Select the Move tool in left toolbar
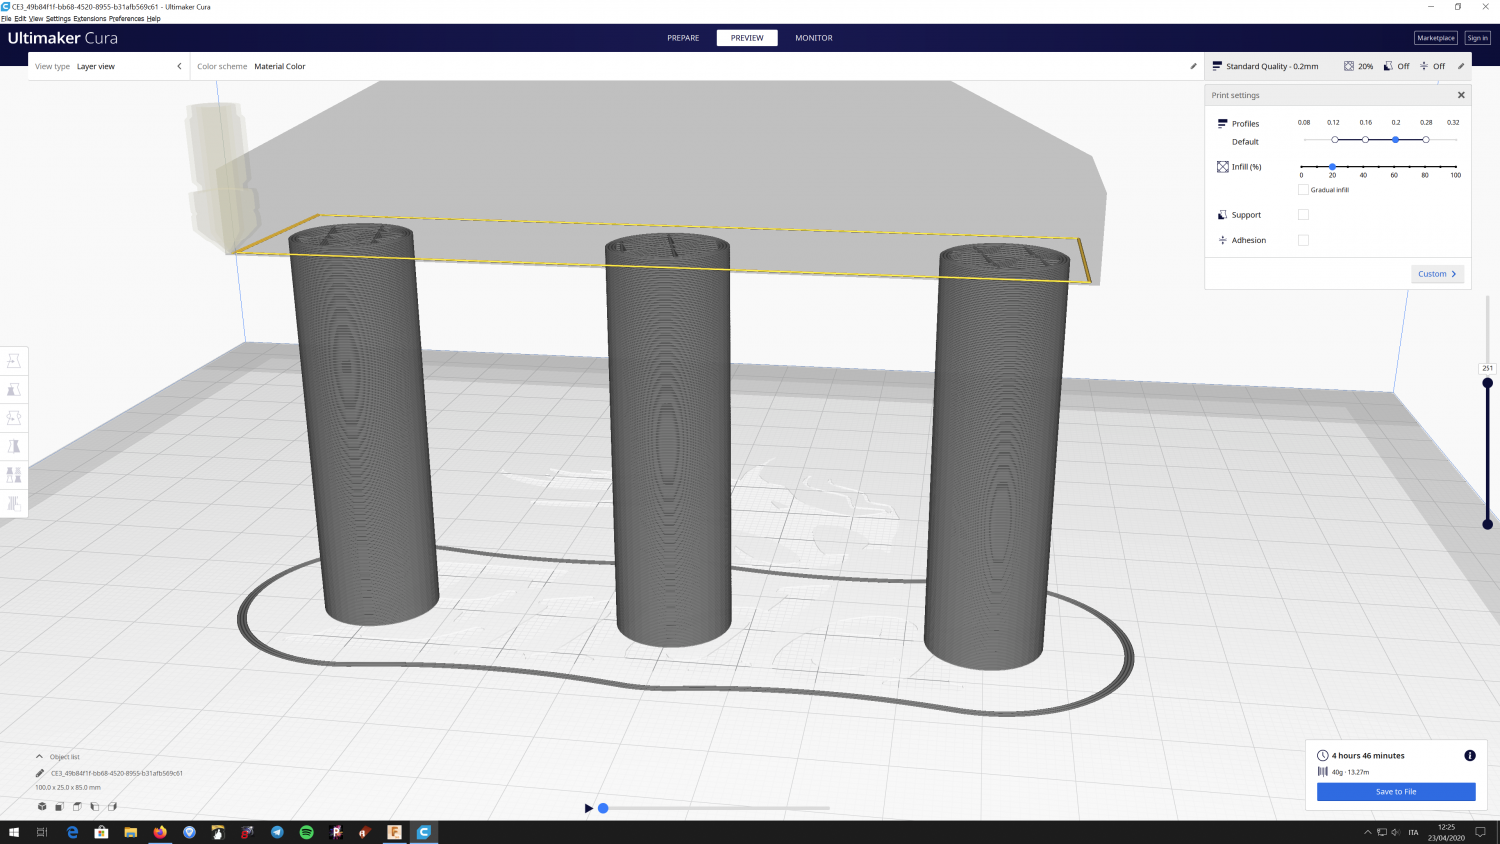Viewport: 1500px width, 844px height. [14, 361]
